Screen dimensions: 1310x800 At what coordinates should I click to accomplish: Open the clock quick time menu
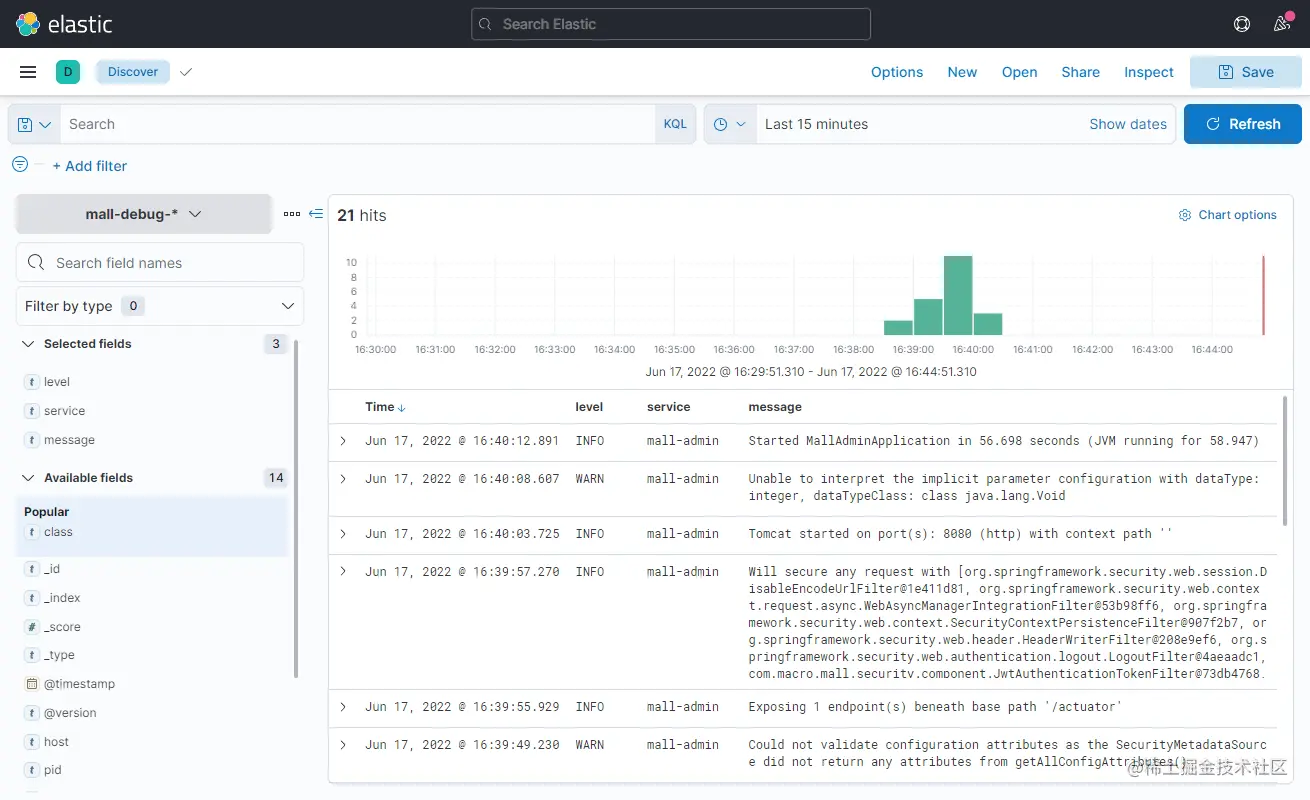pos(730,124)
